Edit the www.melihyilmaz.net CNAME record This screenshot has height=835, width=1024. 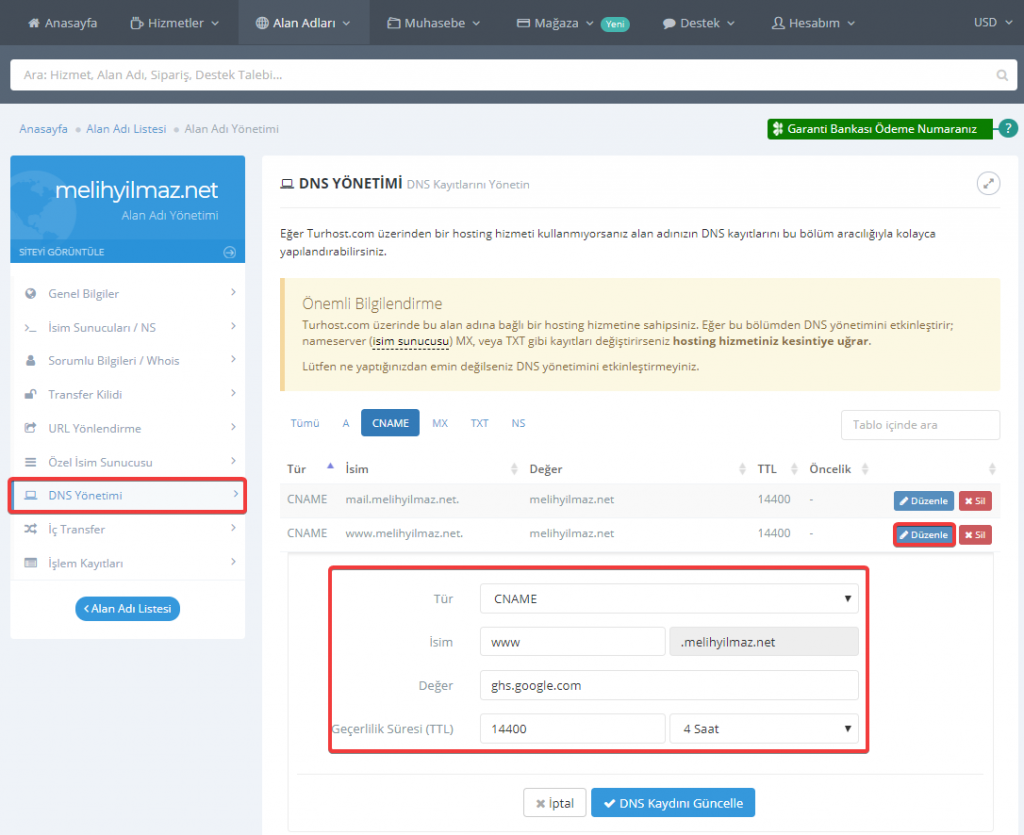[x=923, y=535]
